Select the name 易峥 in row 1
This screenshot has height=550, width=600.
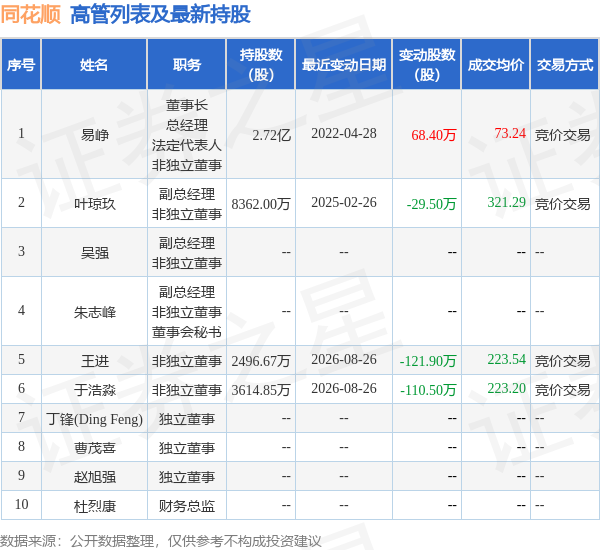[x=95, y=135]
